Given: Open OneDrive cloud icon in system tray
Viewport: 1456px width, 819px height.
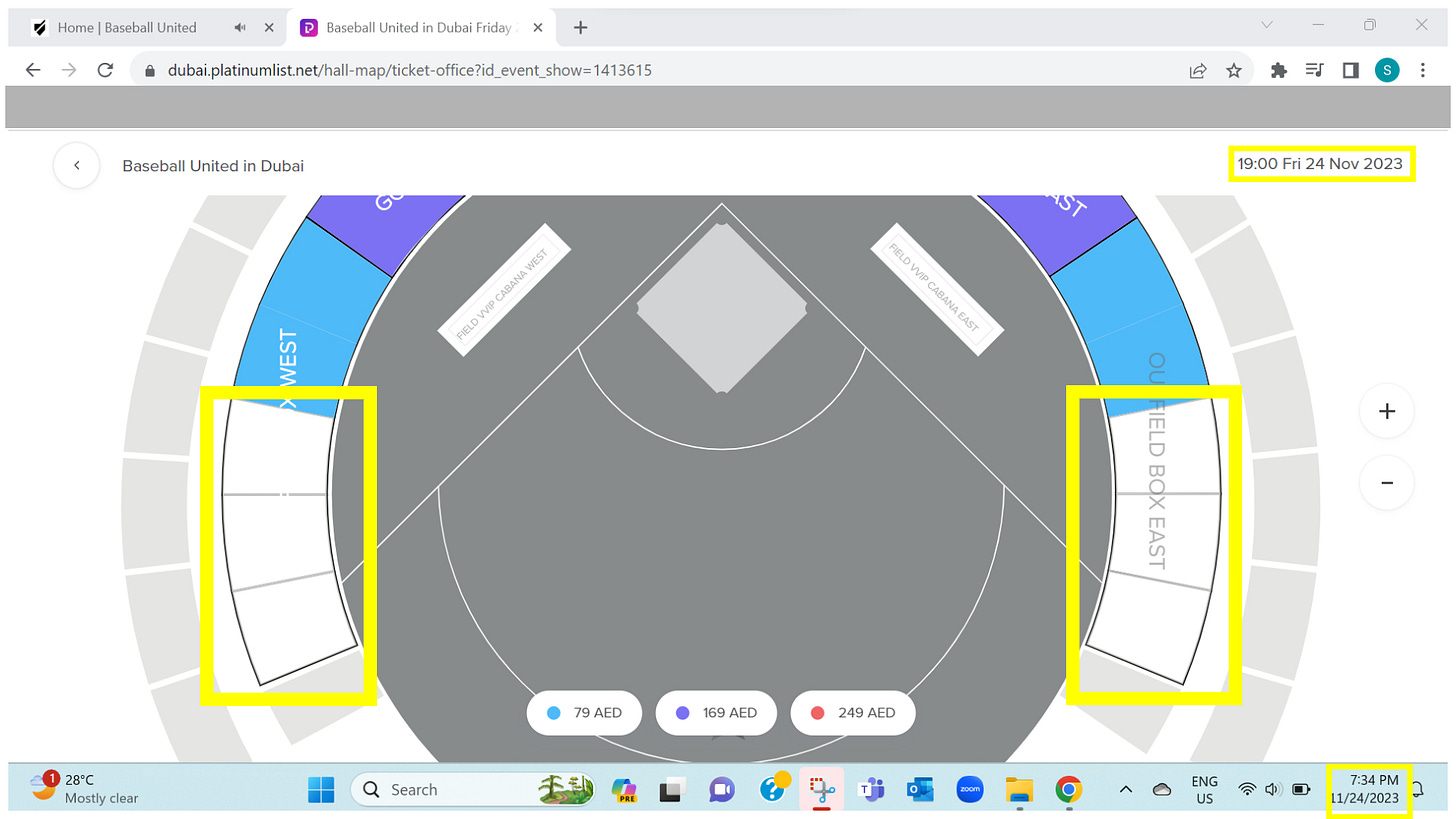Looking at the screenshot, I should [x=1162, y=790].
